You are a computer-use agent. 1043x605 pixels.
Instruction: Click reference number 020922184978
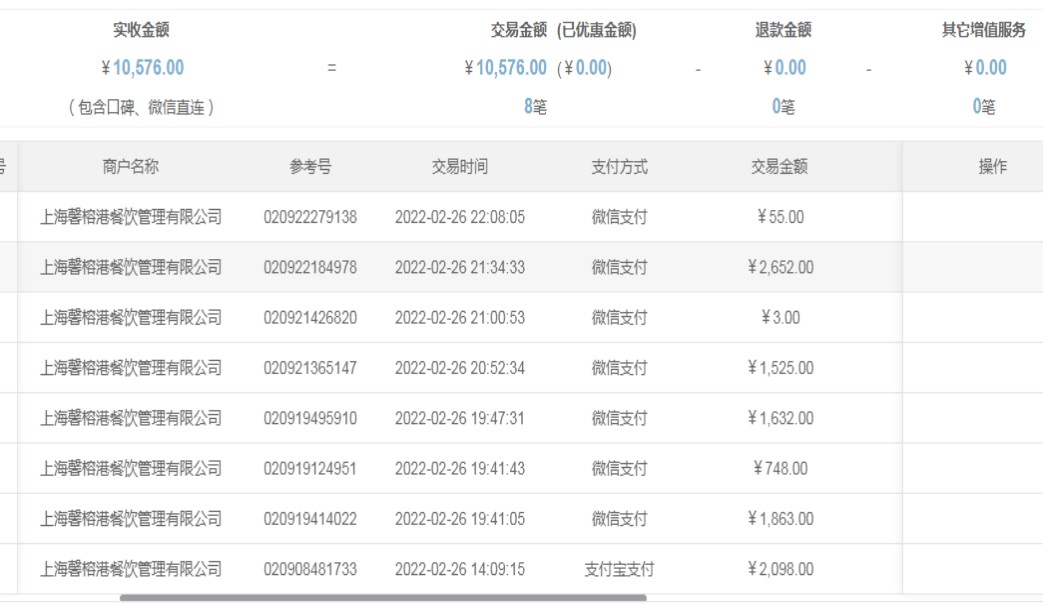[310, 267]
